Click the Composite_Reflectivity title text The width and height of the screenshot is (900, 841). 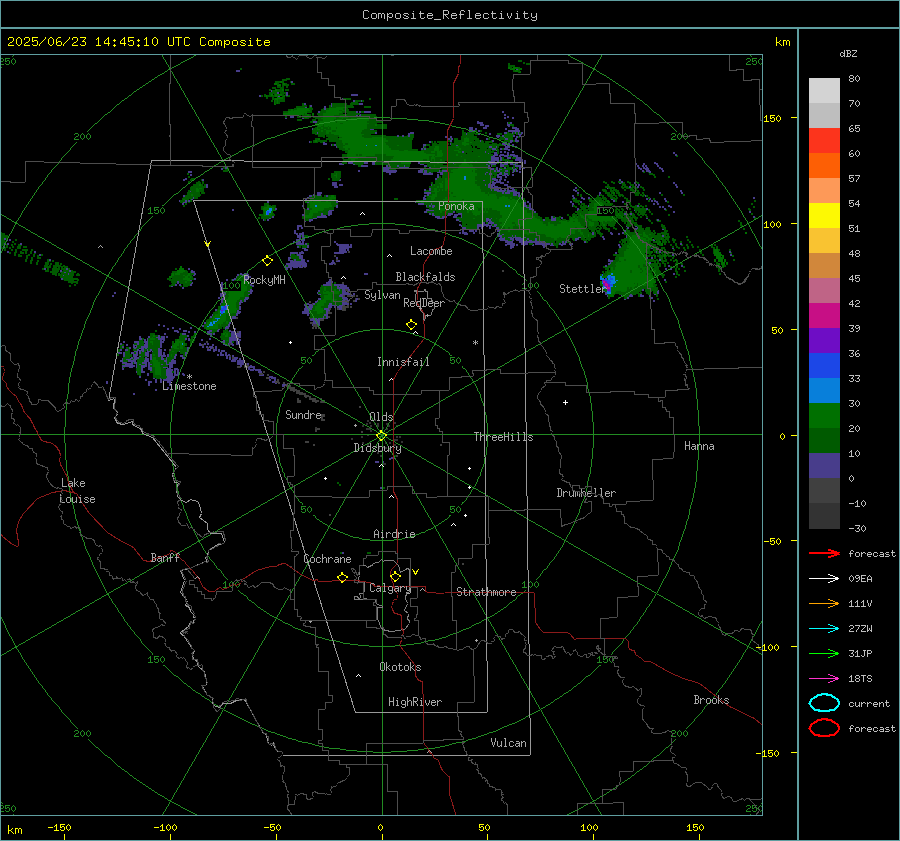click(450, 15)
